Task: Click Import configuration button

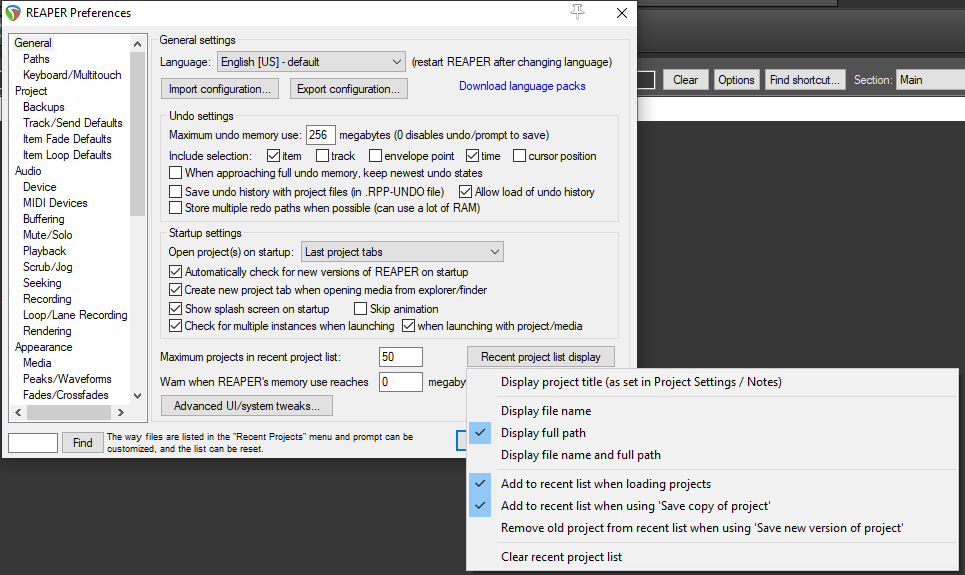Action: [x=220, y=89]
